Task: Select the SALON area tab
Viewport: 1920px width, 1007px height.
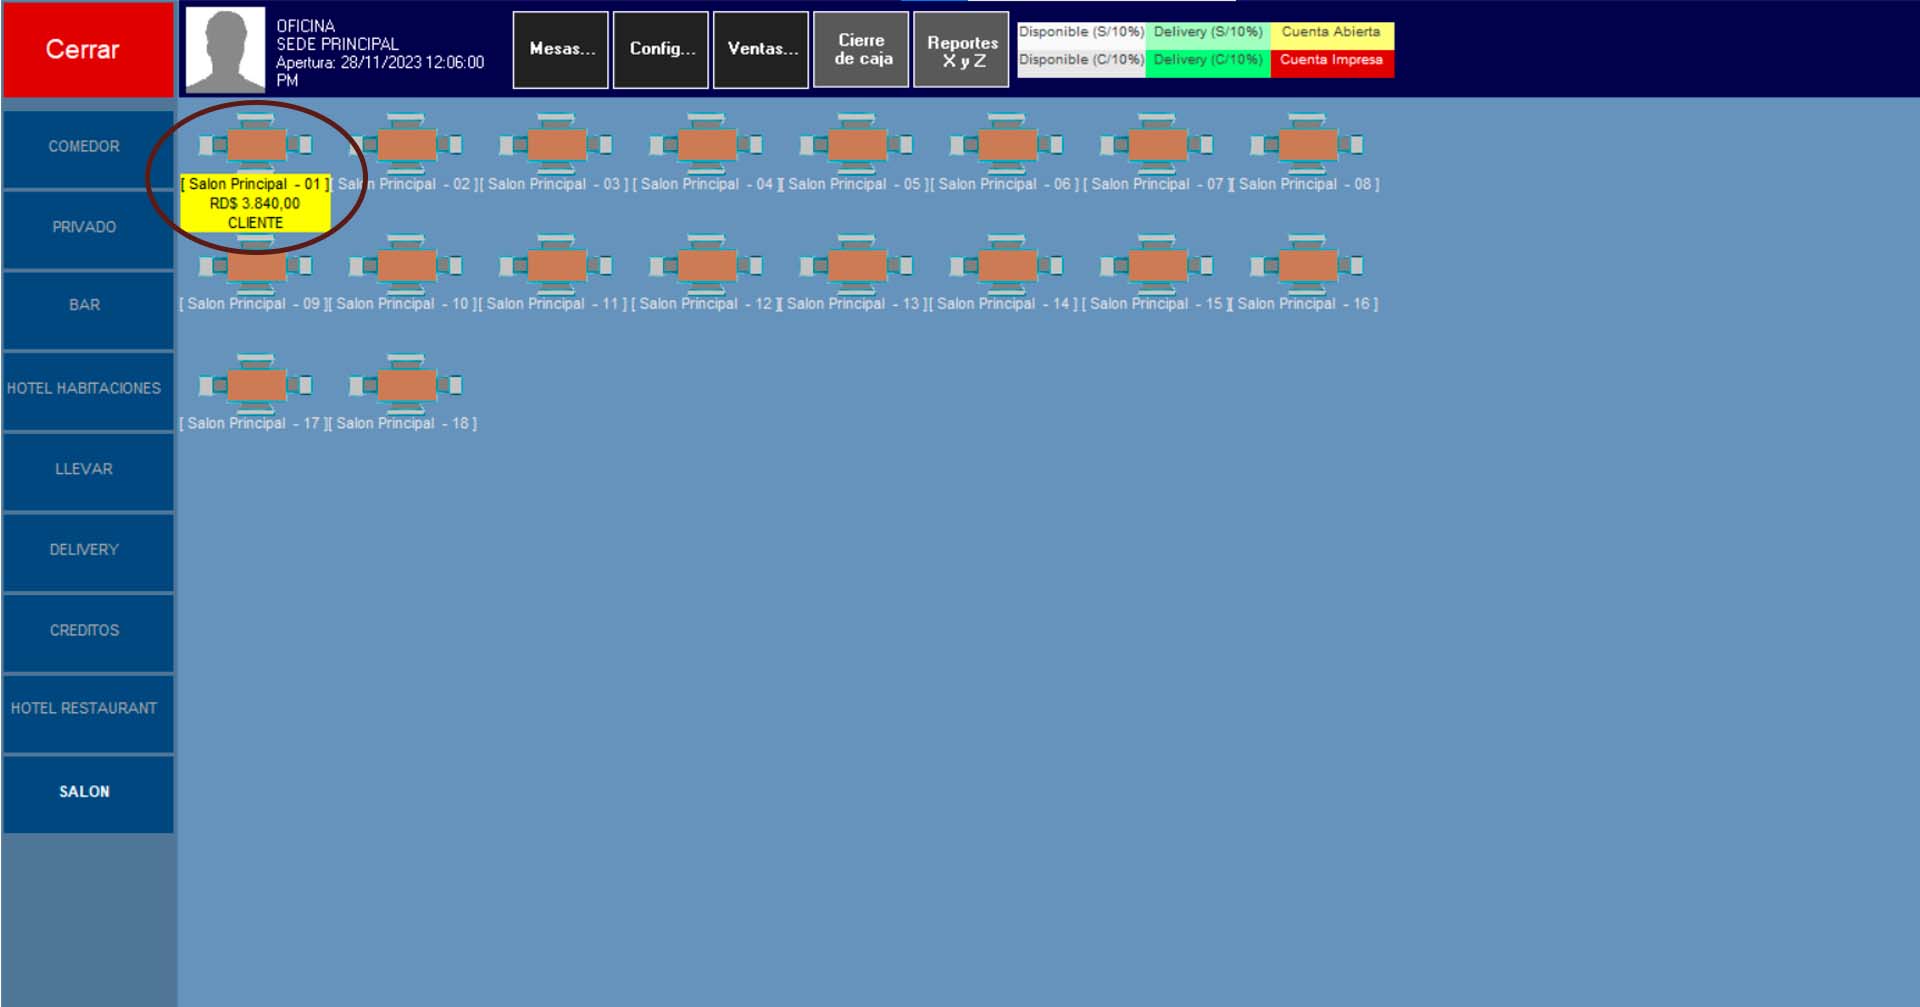Action: tap(88, 794)
